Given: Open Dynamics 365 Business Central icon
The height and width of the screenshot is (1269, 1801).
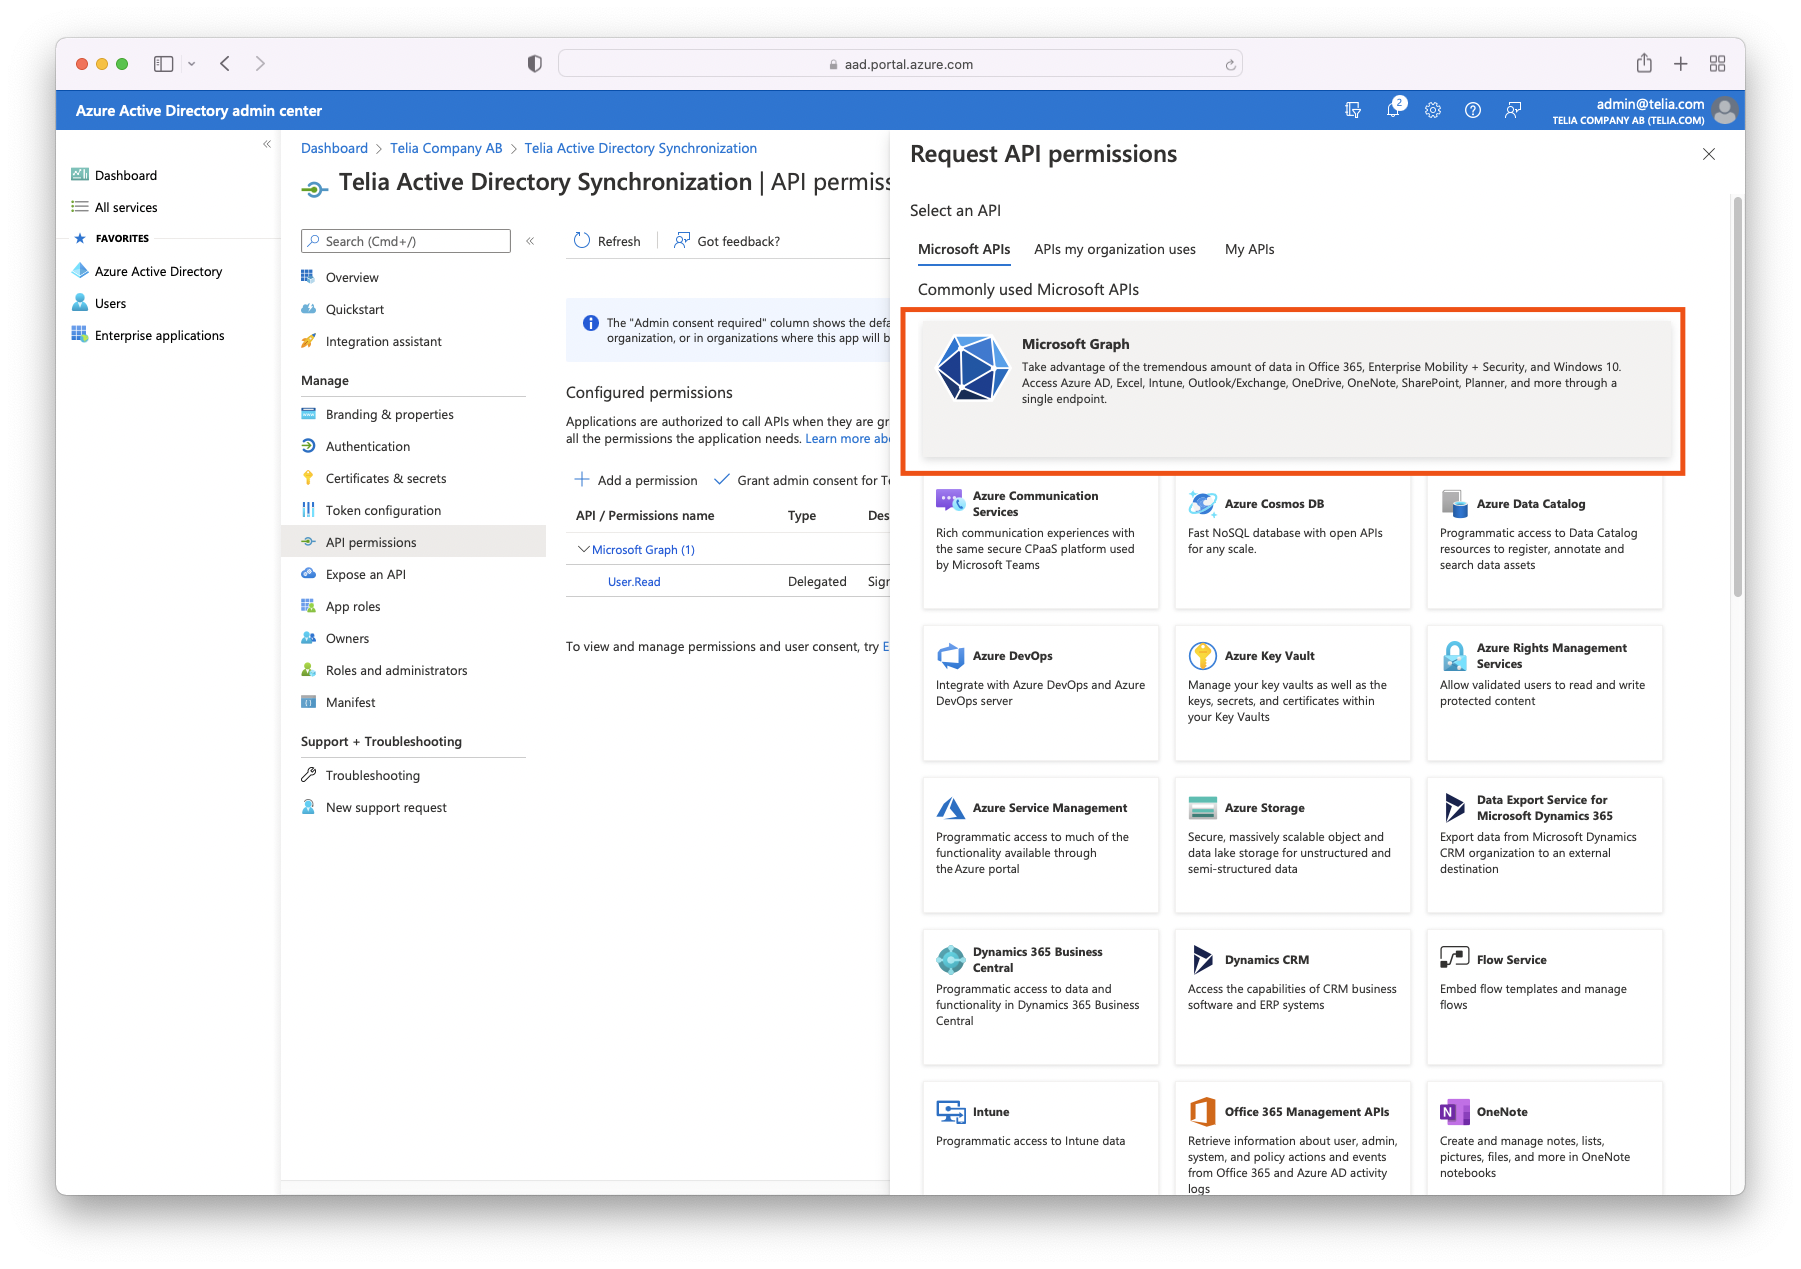Looking at the screenshot, I should pyautogui.click(x=950, y=959).
